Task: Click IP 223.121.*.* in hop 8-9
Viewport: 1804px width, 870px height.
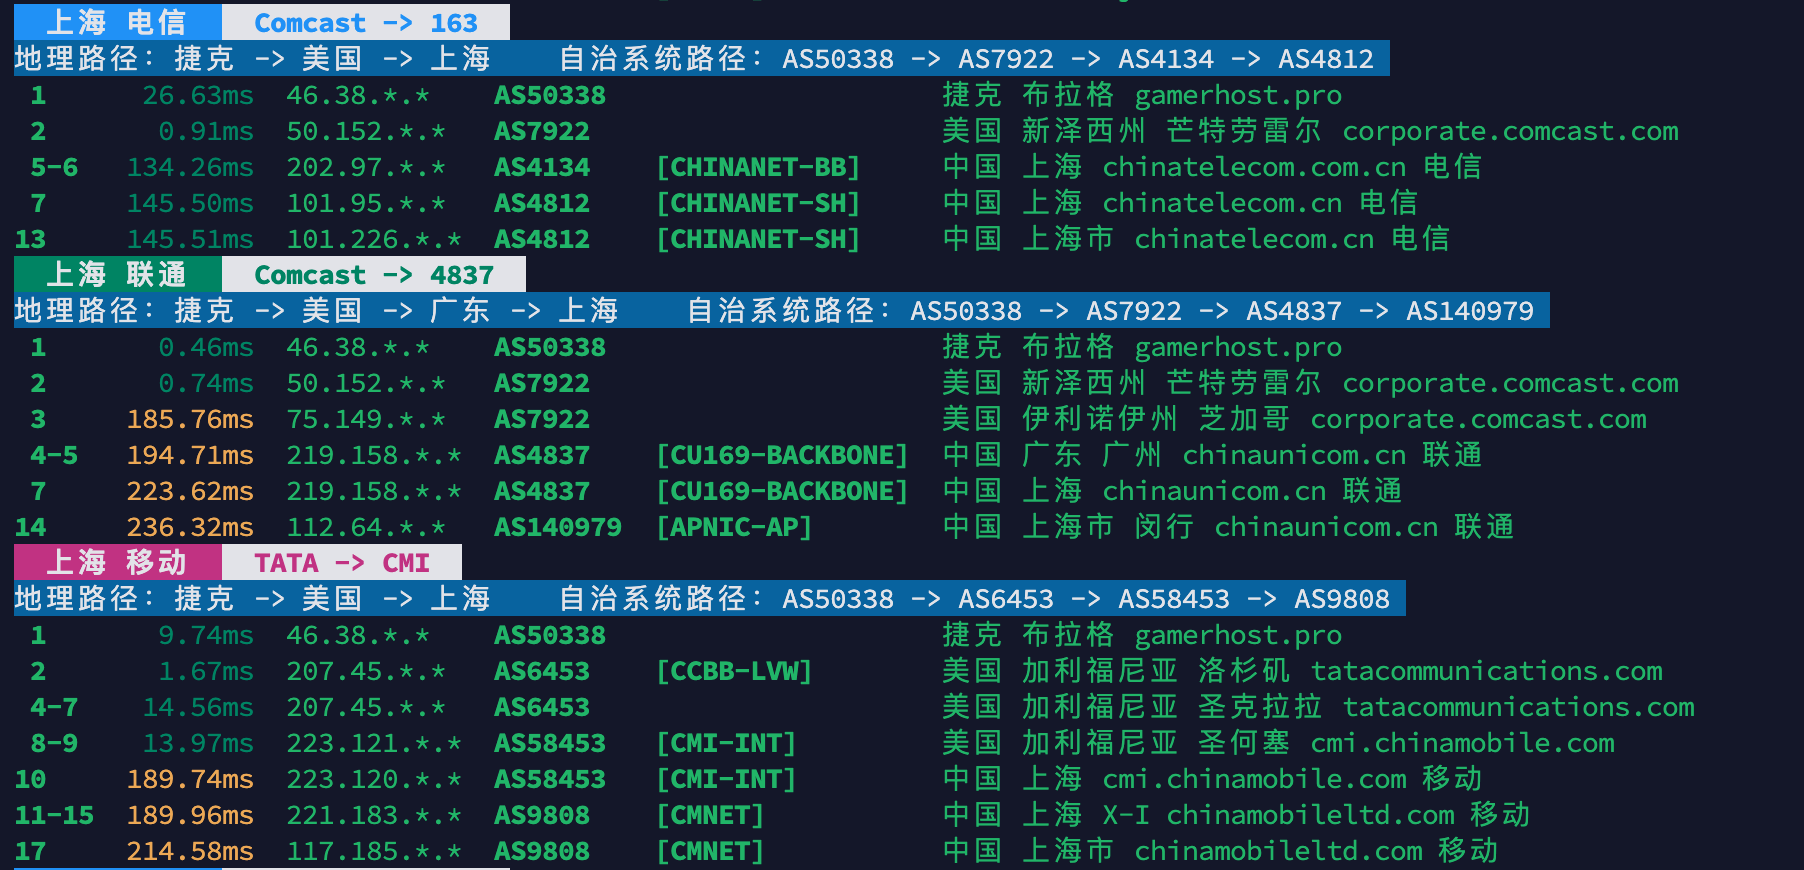Action: click(x=374, y=743)
